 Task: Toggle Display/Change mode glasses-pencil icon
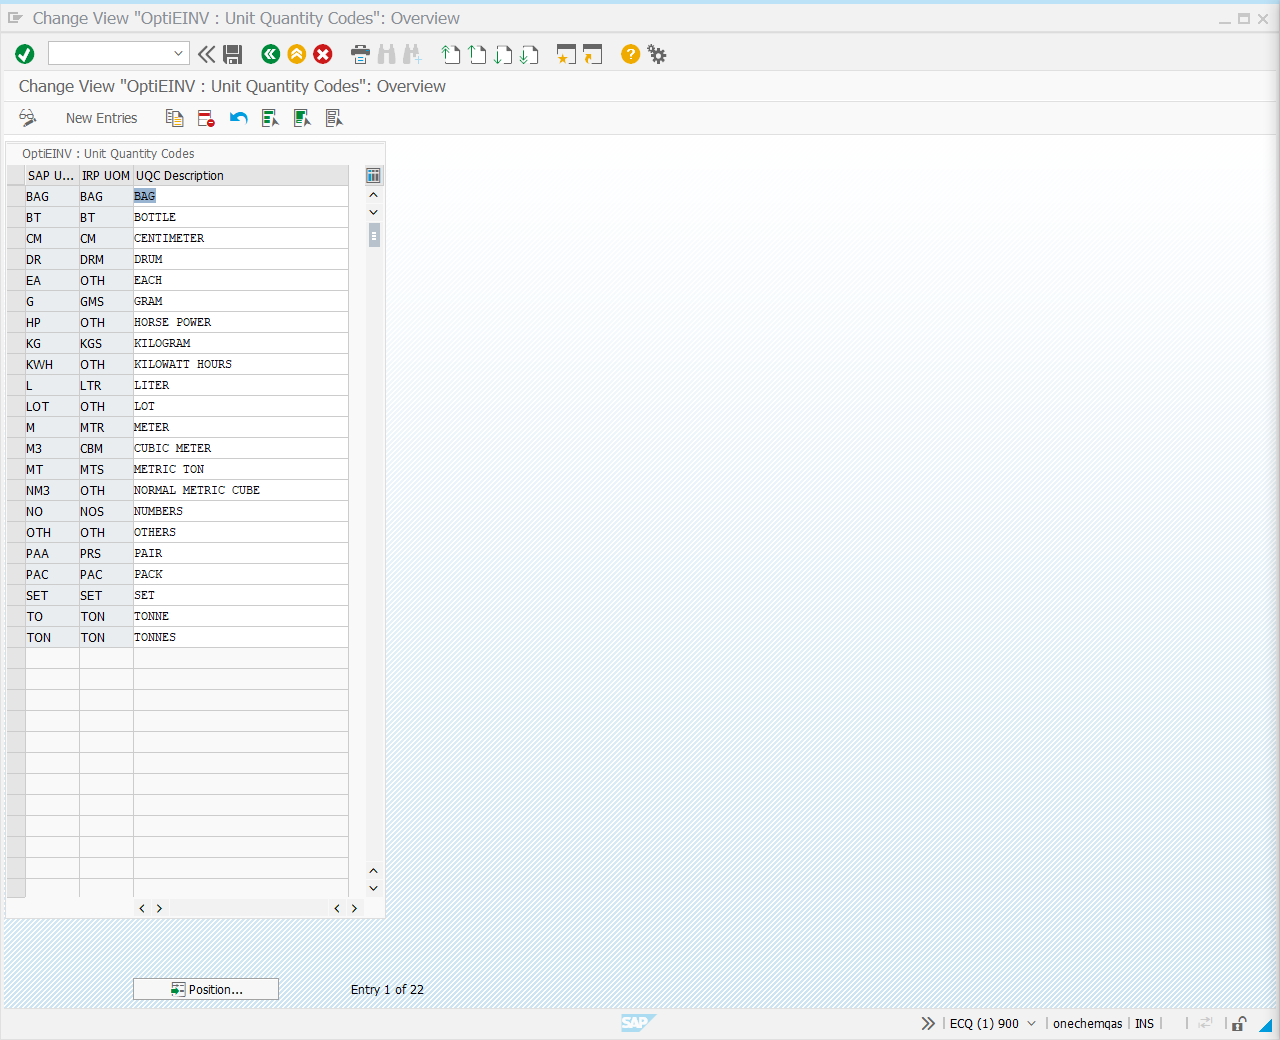click(x=28, y=118)
